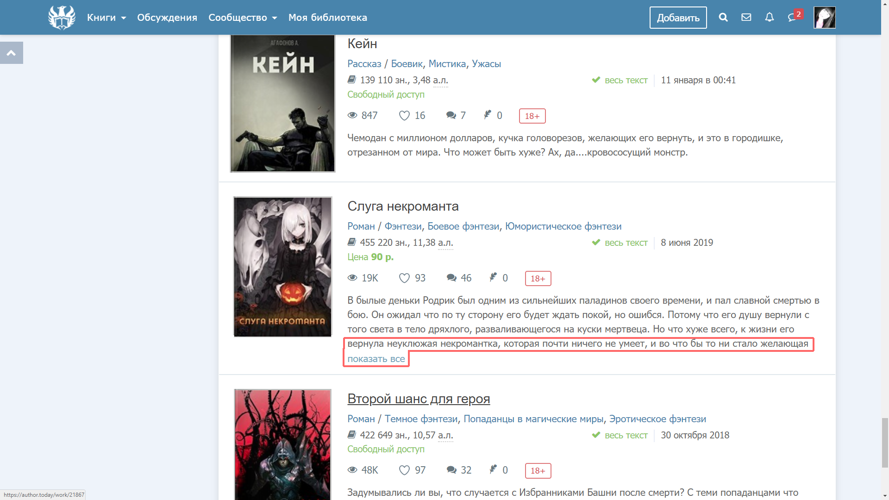Click the page vertical scrollbar thumb

(884, 443)
